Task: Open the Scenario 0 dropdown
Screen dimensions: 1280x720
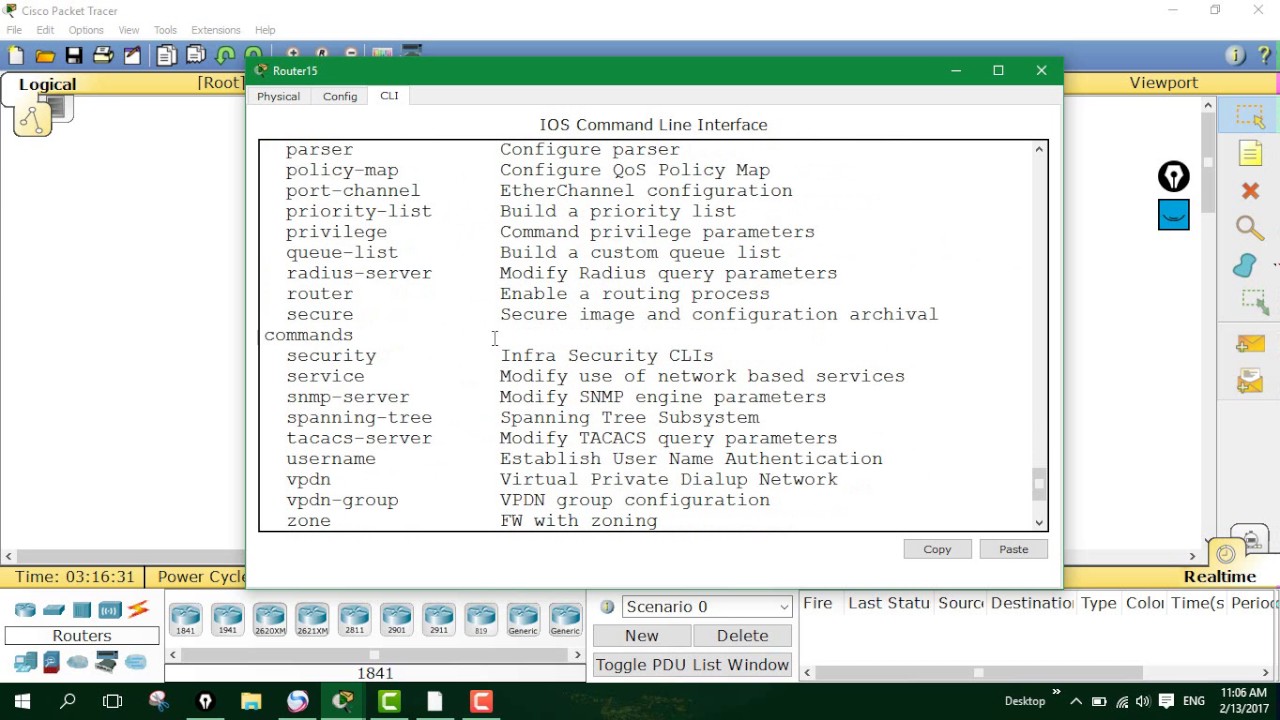Action: point(706,607)
